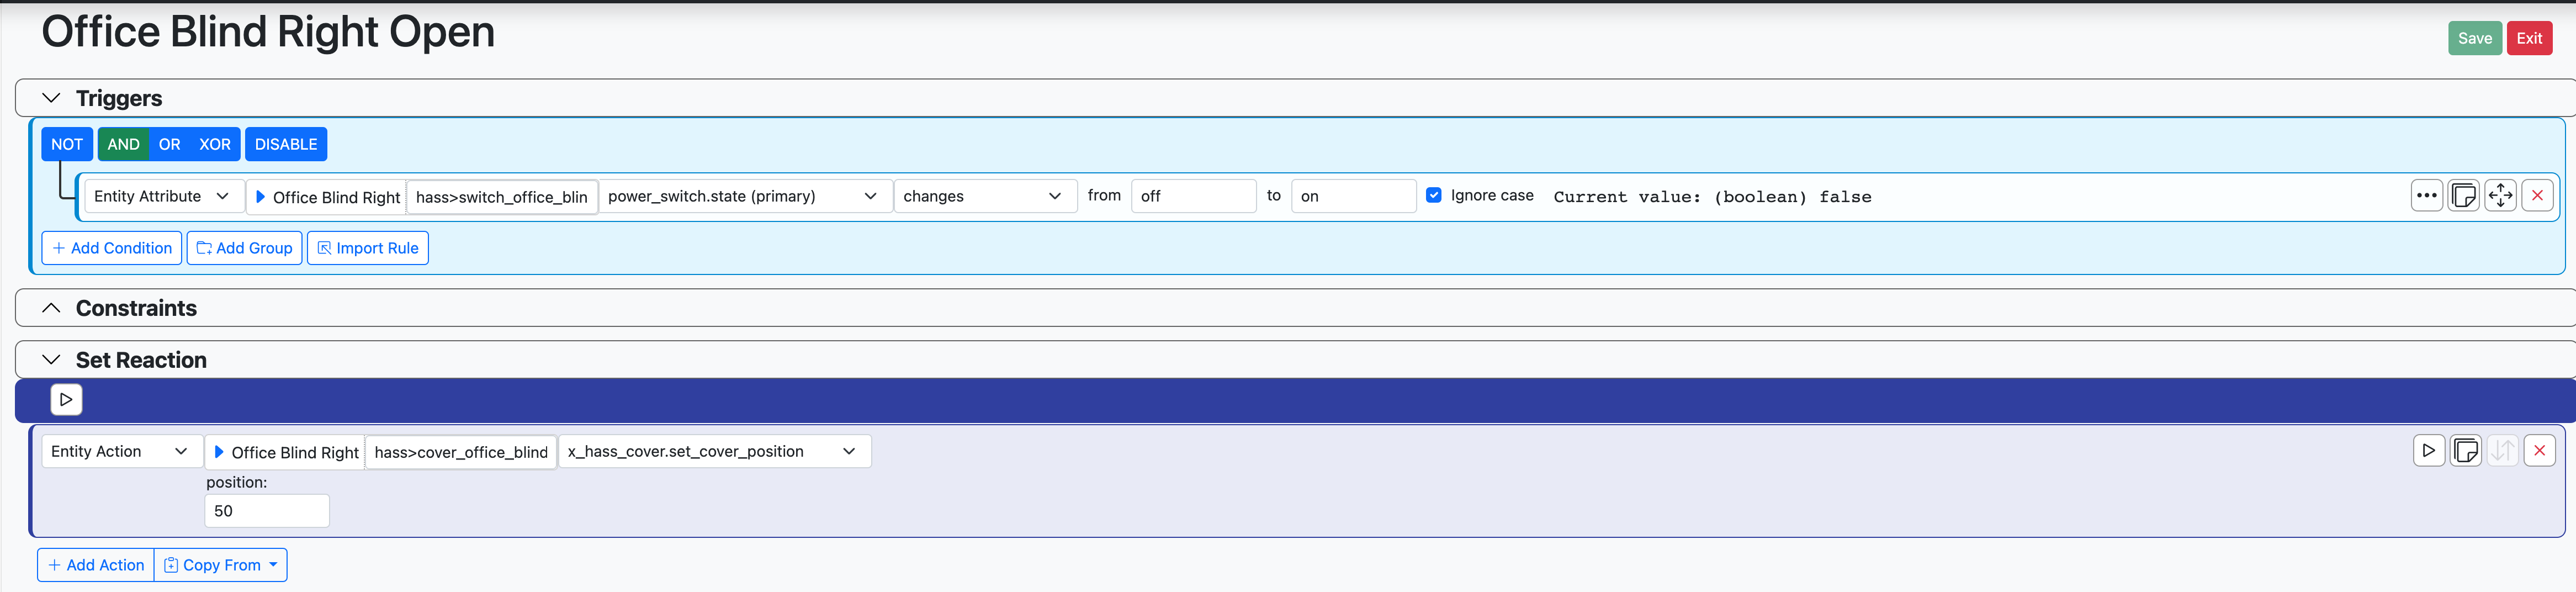This screenshot has width=2576, height=592.
Task: Select the OR group operator
Action: (170, 144)
